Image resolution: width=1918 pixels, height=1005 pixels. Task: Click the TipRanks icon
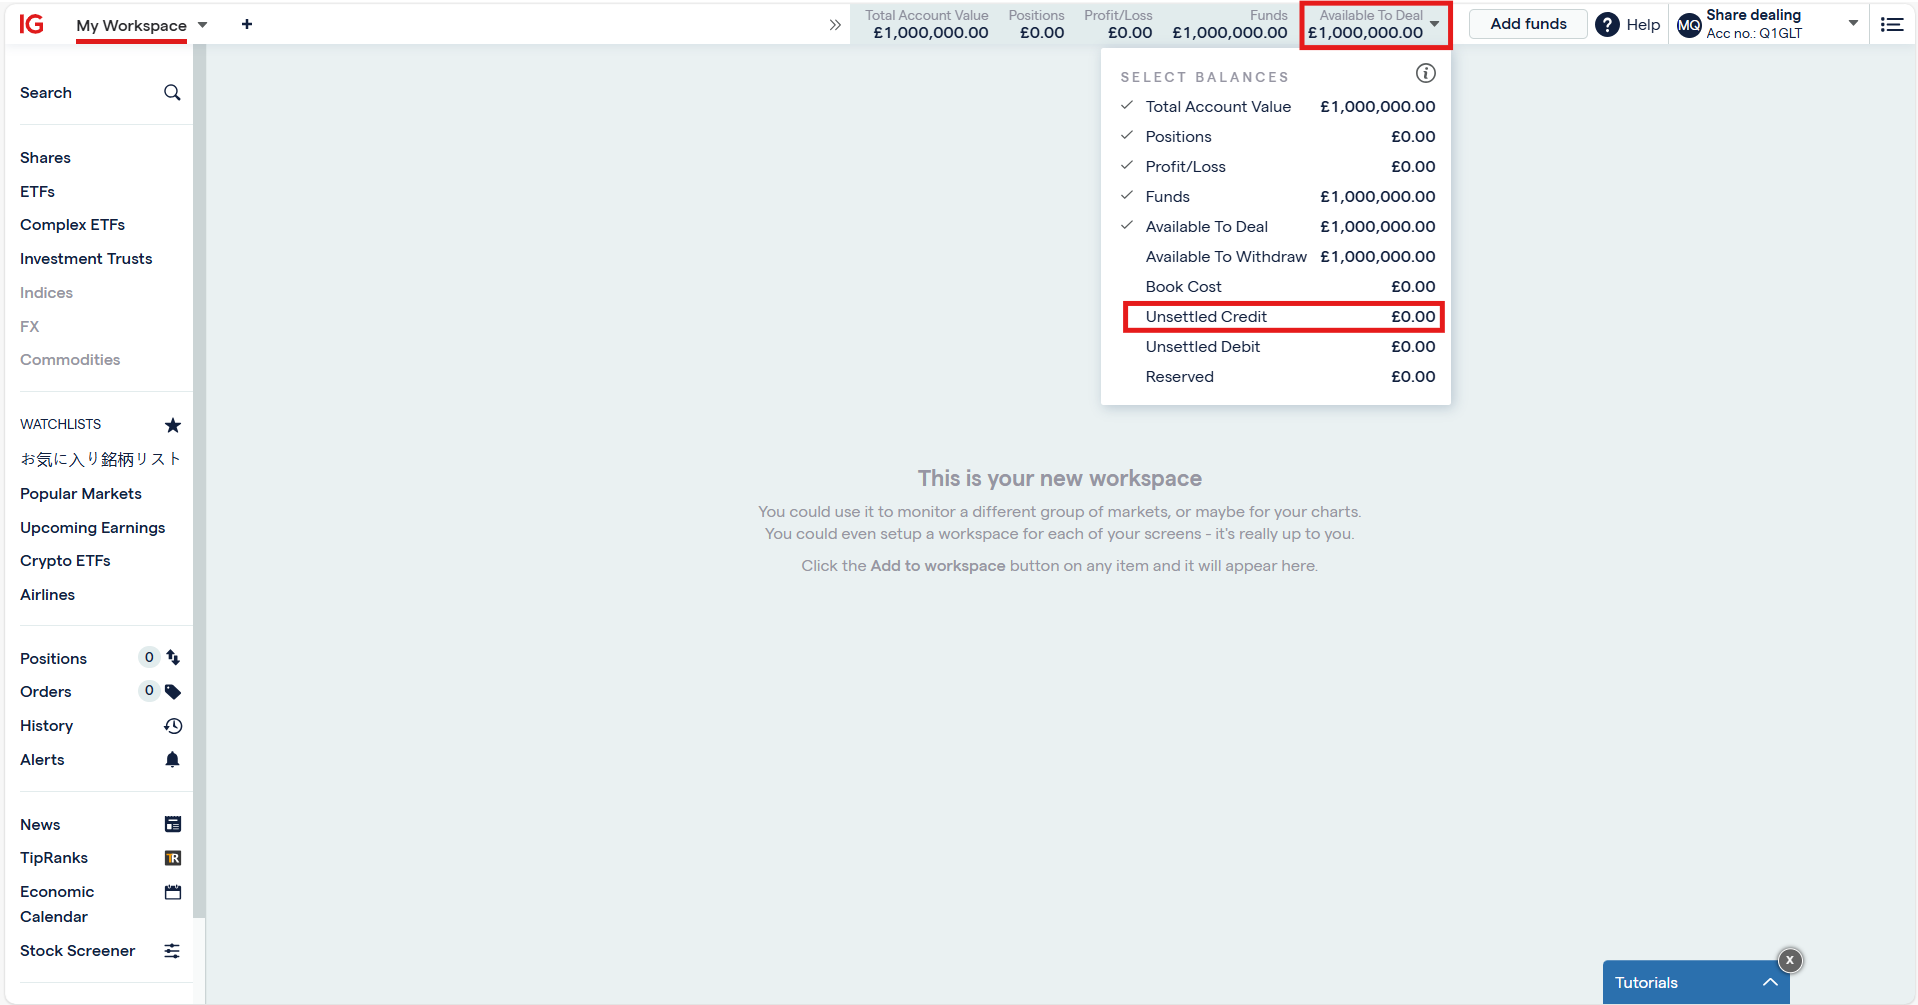coord(173,858)
